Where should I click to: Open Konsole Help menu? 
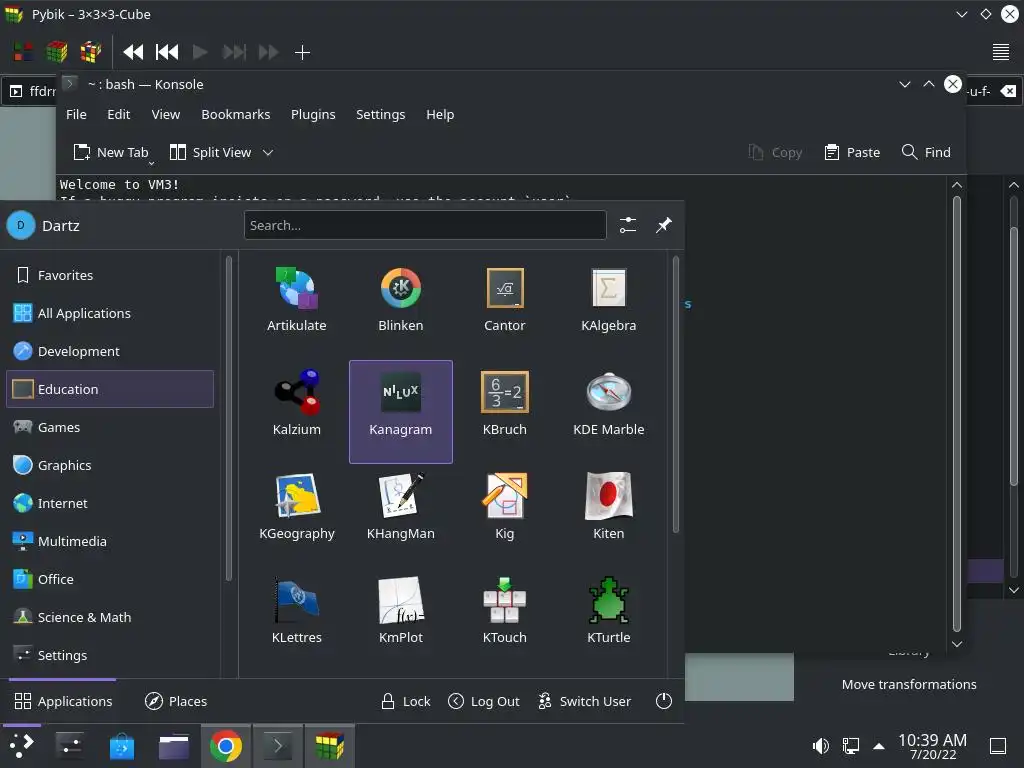pyautogui.click(x=440, y=114)
